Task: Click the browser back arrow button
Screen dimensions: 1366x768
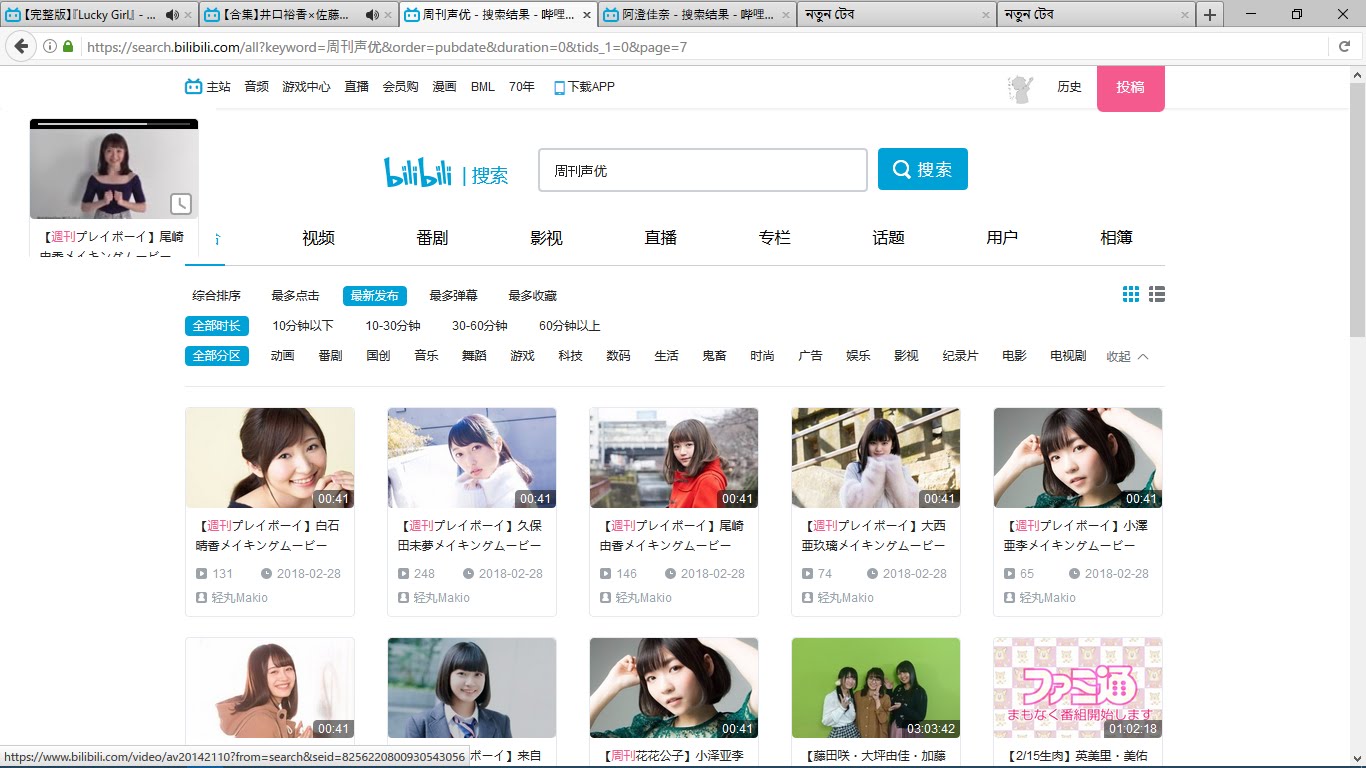Action: [x=21, y=46]
